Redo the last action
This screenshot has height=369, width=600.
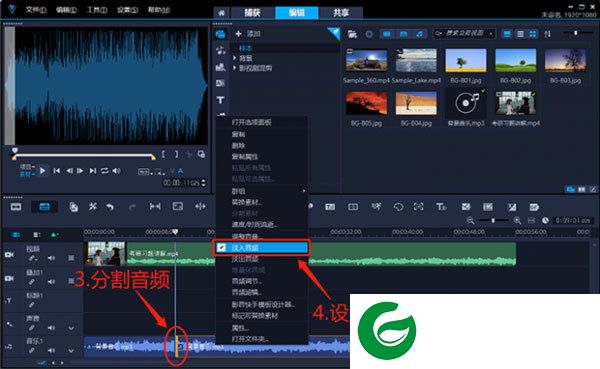click(132, 207)
